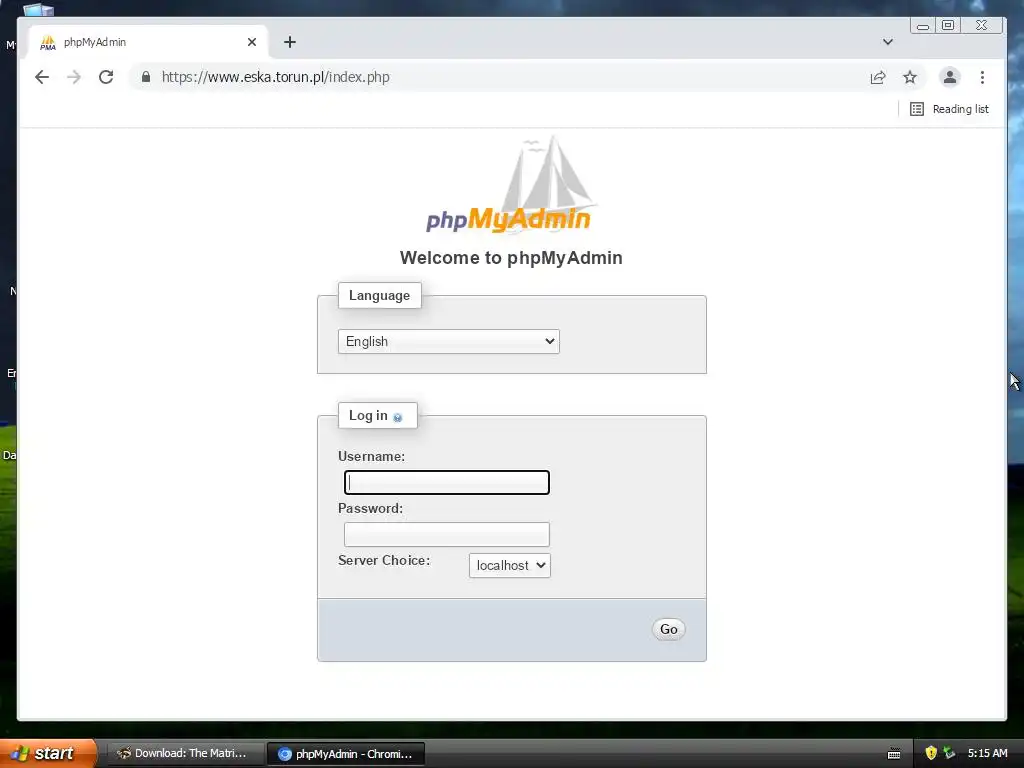Go back to the previous page
The height and width of the screenshot is (768, 1024).
42,77
